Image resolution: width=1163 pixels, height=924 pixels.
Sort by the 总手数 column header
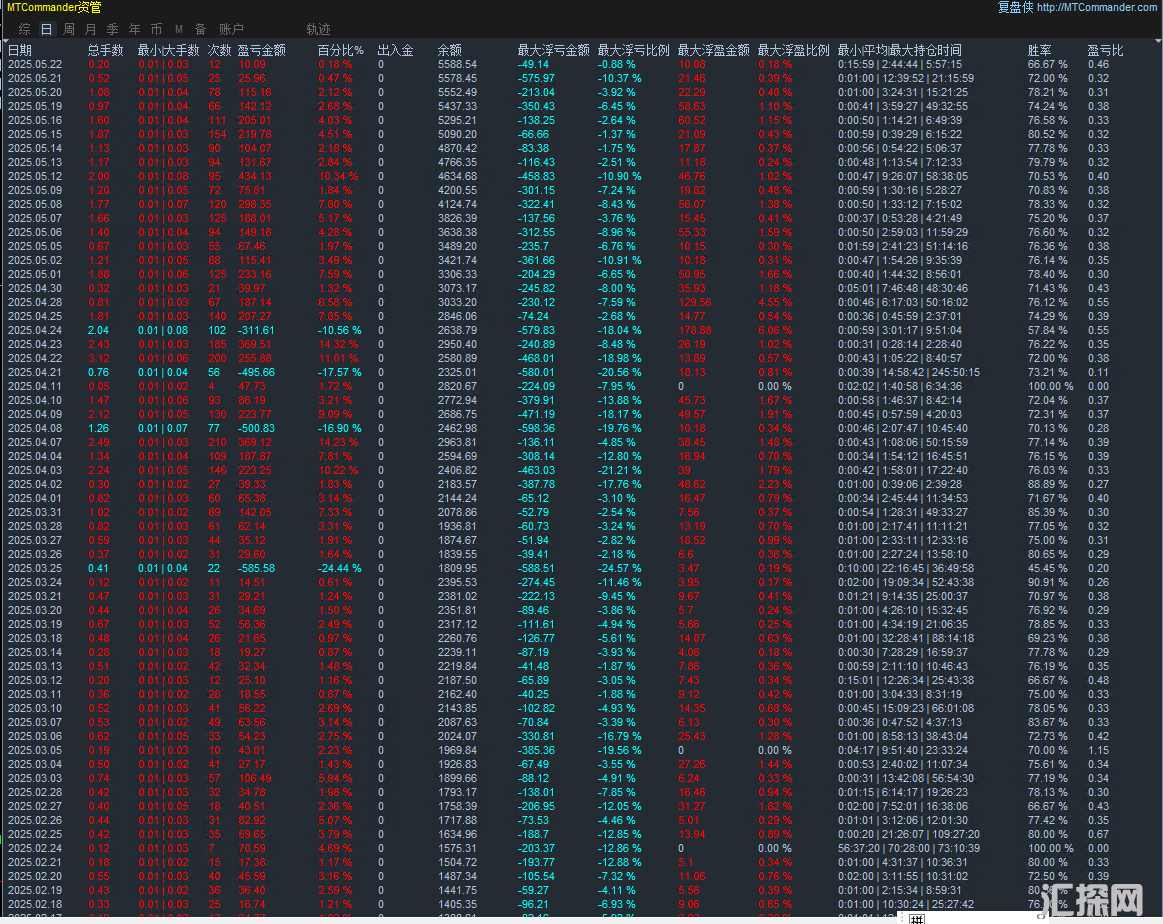click(105, 50)
